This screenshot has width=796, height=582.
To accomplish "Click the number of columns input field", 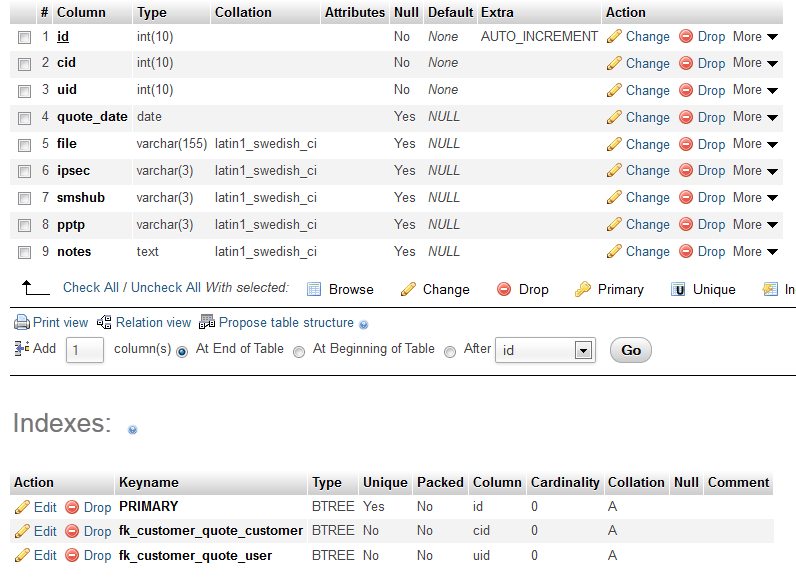I will click(x=85, y=350).
